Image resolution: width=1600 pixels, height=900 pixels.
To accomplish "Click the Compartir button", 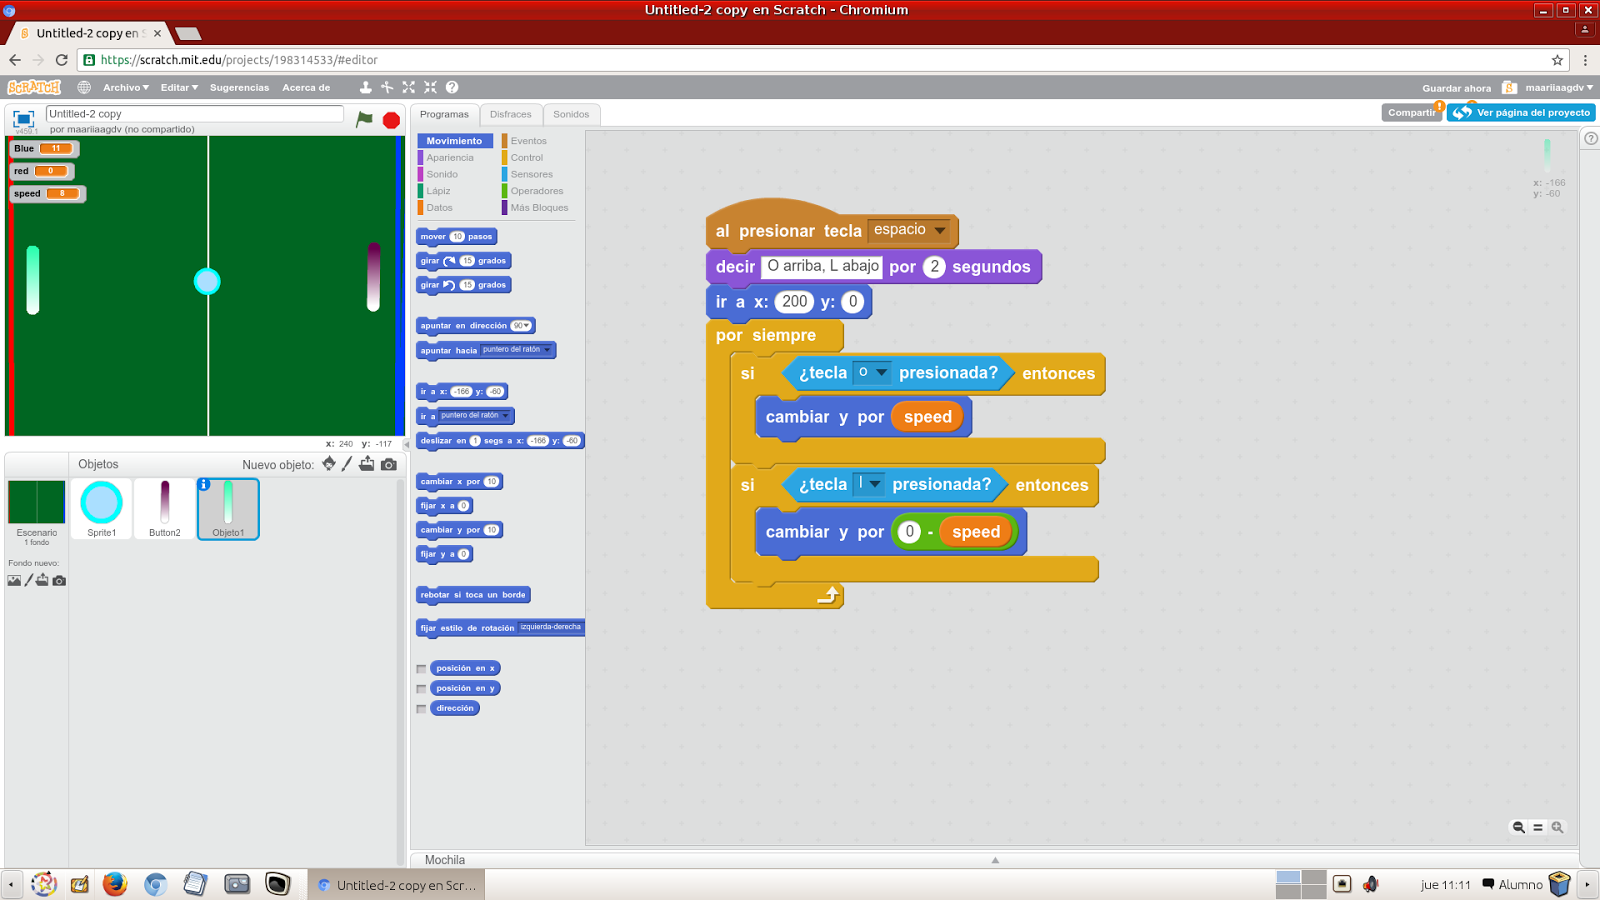I will pyautogui.click(x=1411, y=112).
